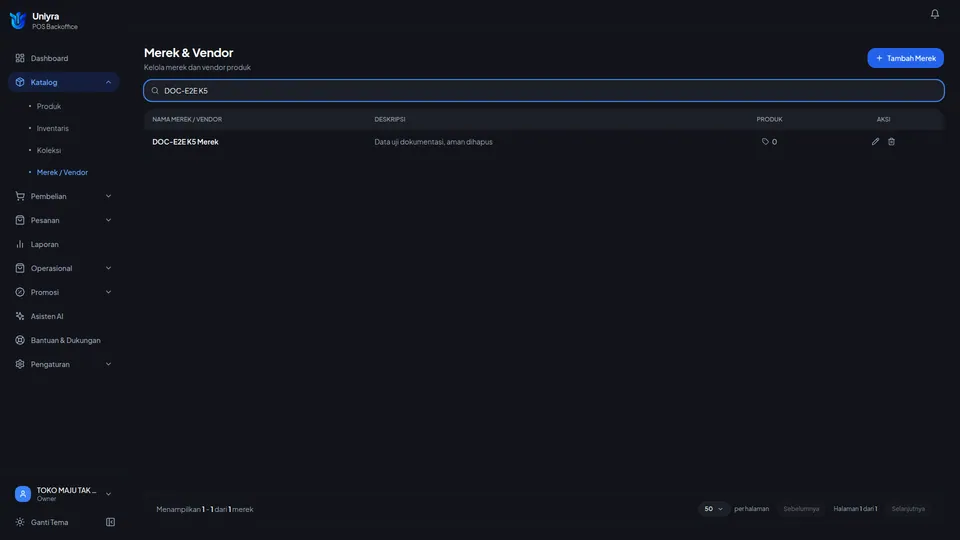The height and width of the screenshot is (540, 960).
Task: Open the 50 per halaman dropdown
Action: coord(713,509)
